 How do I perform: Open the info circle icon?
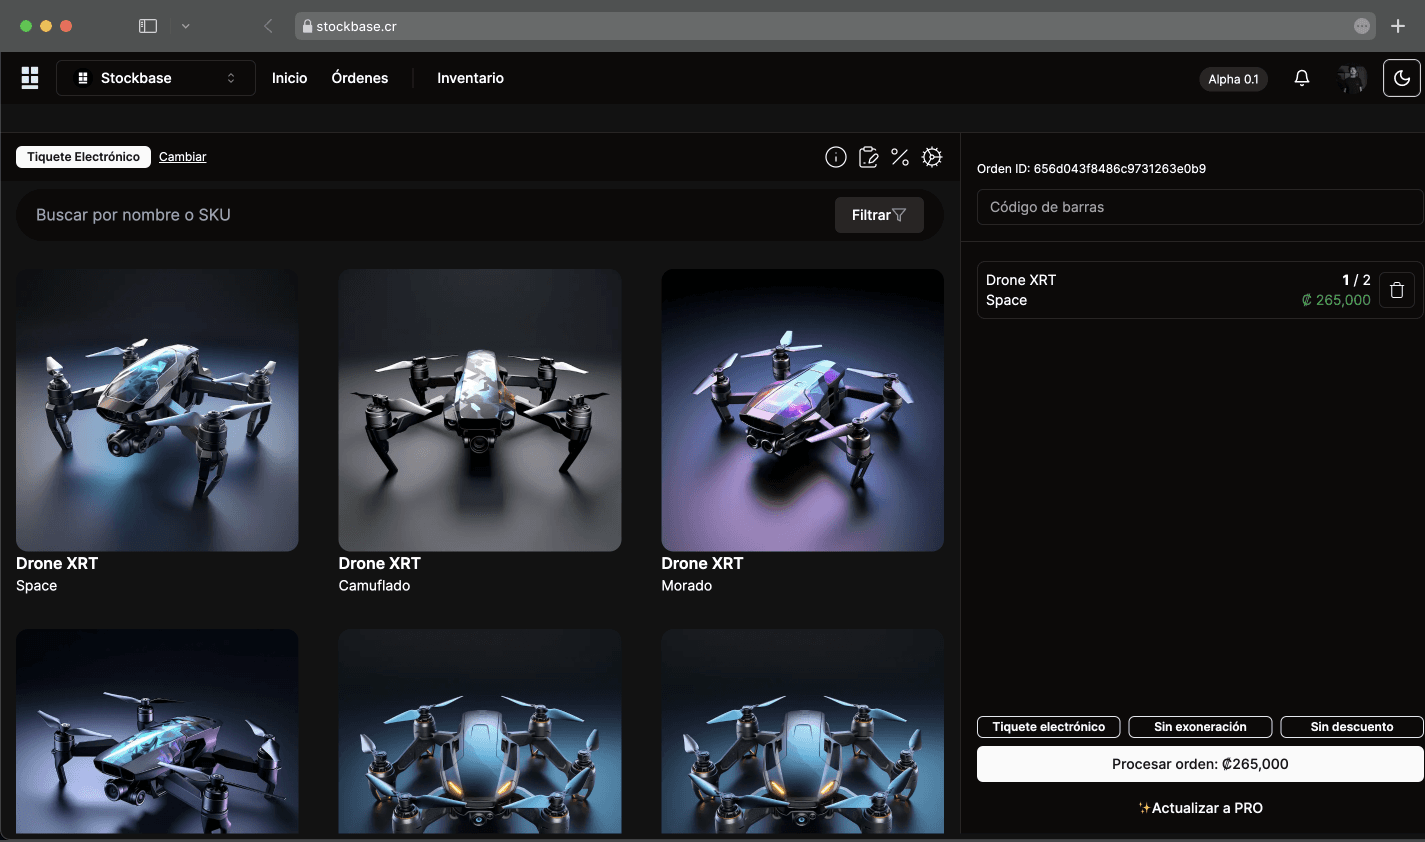tap(836, 157)
